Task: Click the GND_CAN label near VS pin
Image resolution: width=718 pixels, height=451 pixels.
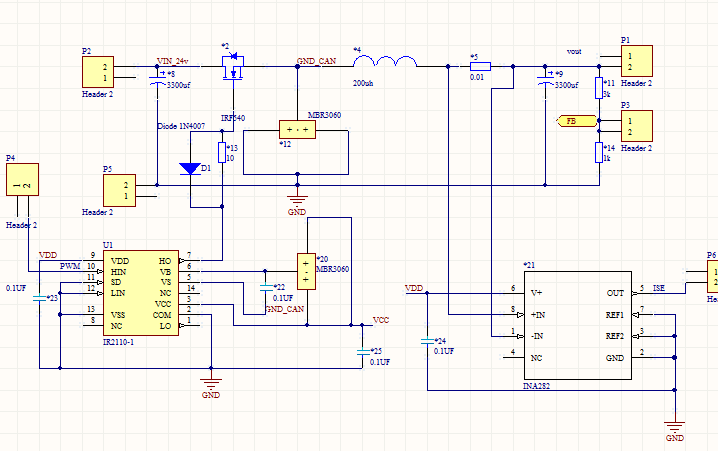Action: [x=285, y=309]
